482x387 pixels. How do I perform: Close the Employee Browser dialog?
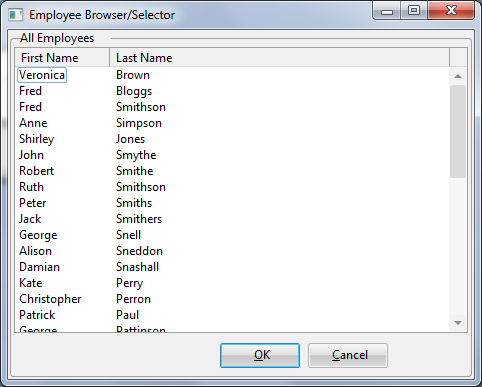pyautogui.click(x=451, y=11)
